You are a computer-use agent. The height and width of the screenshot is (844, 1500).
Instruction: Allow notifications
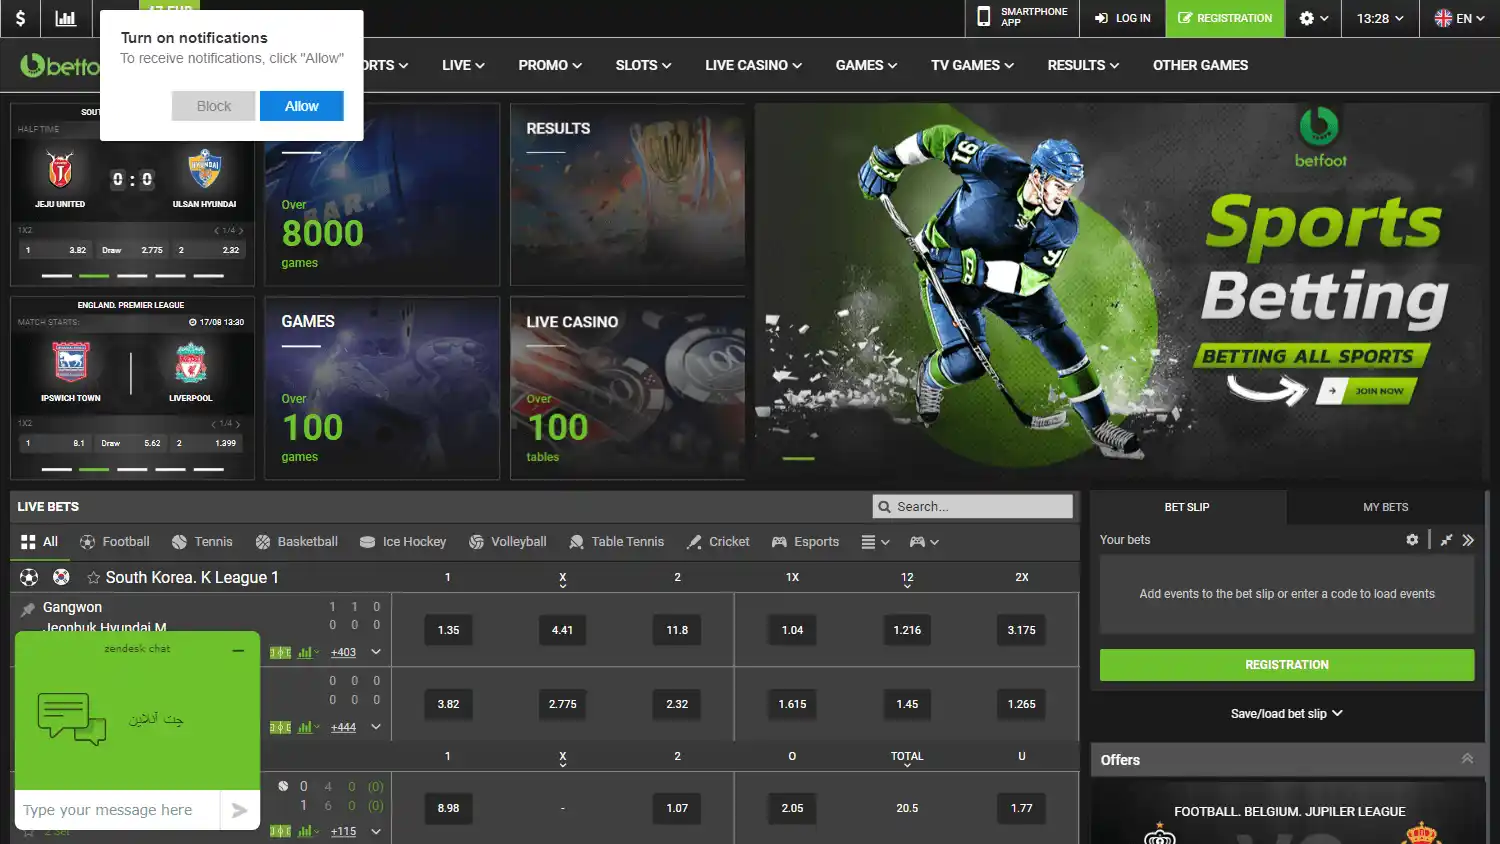[302, 106]
